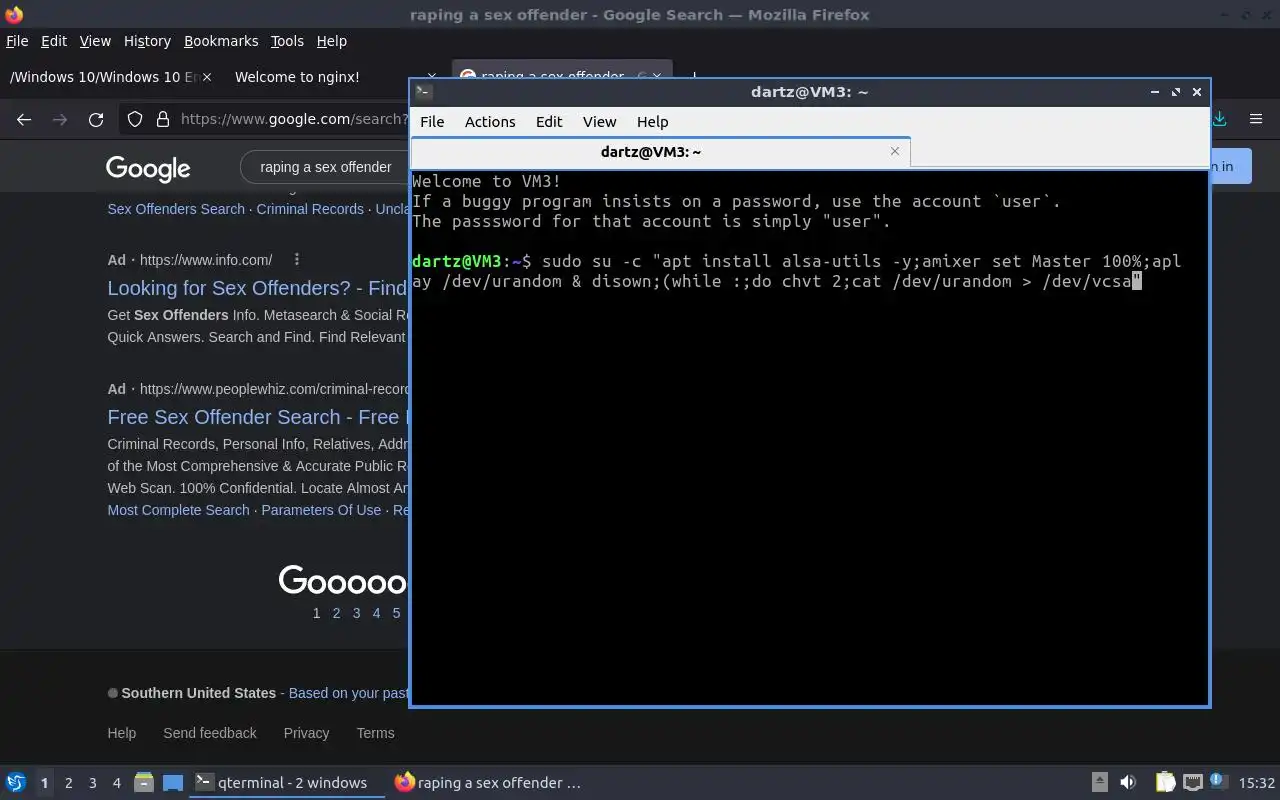The image size is (1280, 800).
Task: Click the padlock site security icon
Action: coord(163,119)
